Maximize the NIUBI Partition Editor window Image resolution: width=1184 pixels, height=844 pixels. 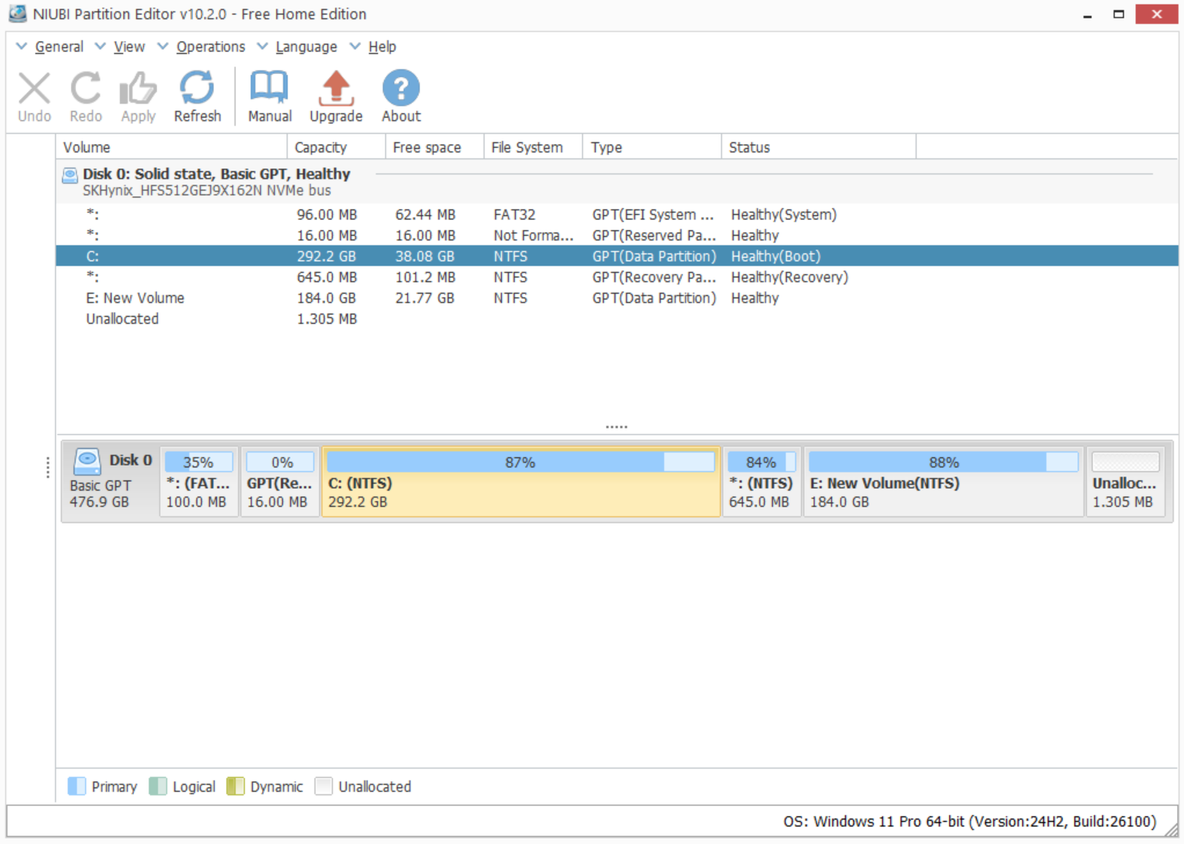pos(1118,14)
